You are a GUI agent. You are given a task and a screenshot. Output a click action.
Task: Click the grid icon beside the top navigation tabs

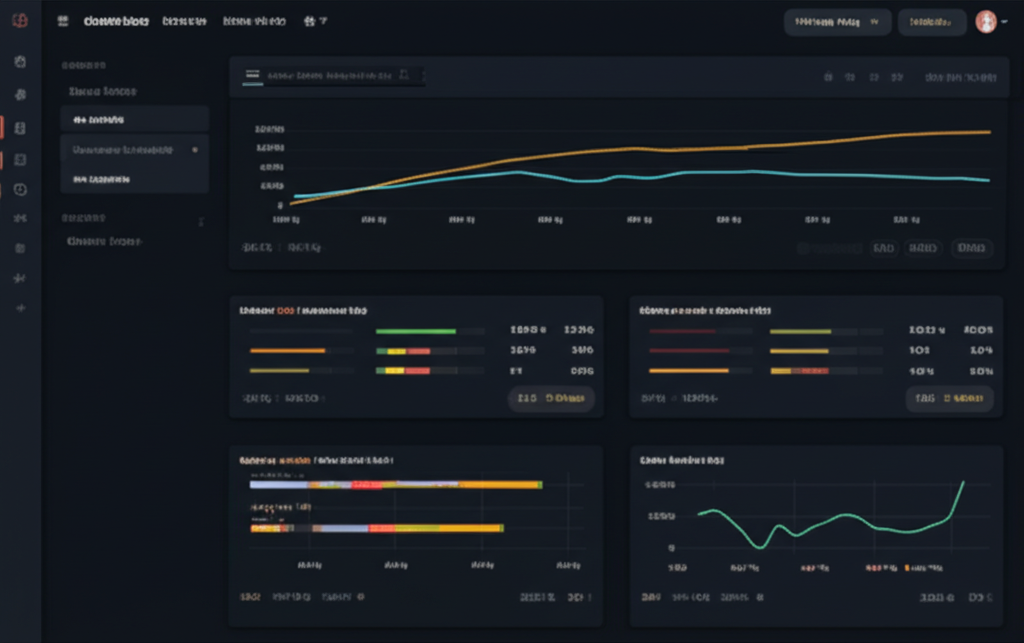[x=63, y=21]
